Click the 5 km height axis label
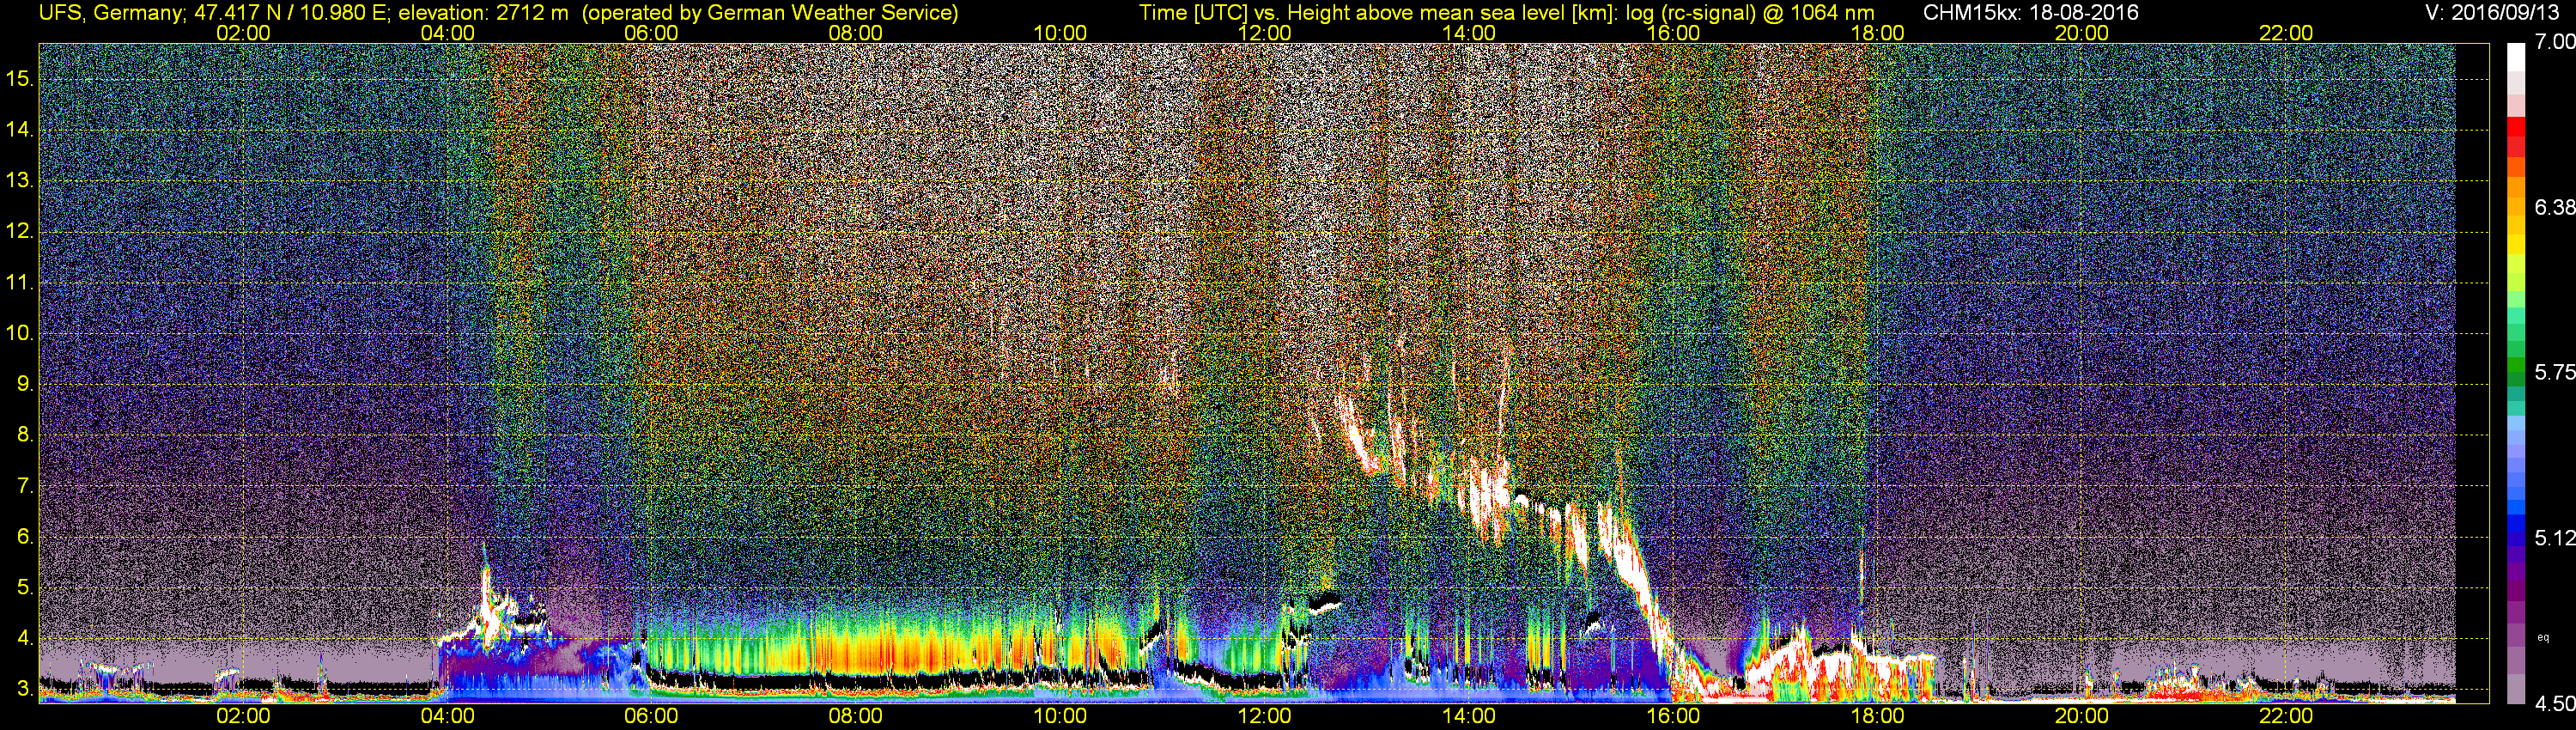Screen dimensions: 2576x730 [x=25, y=587]
